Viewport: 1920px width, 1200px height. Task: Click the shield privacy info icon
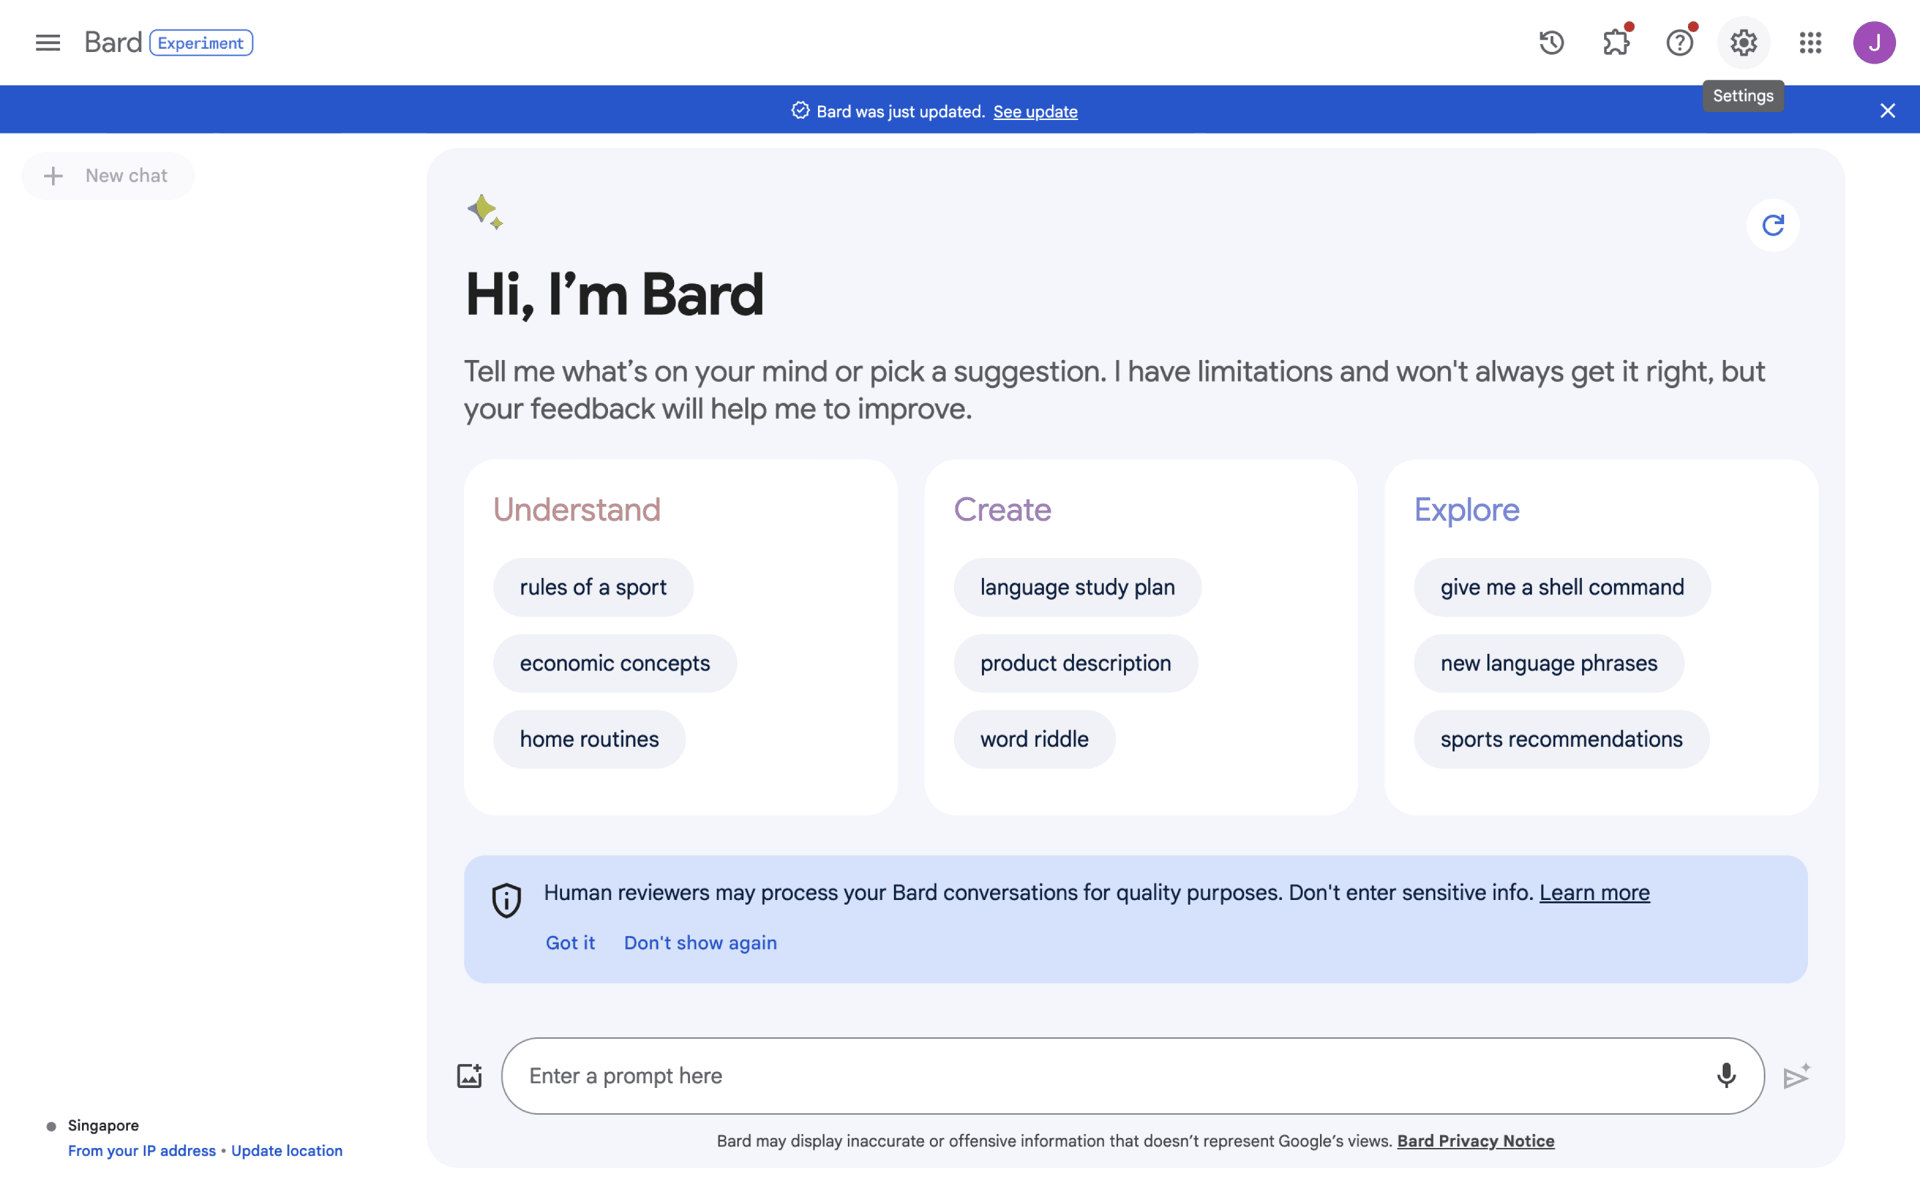coord(506,900)
